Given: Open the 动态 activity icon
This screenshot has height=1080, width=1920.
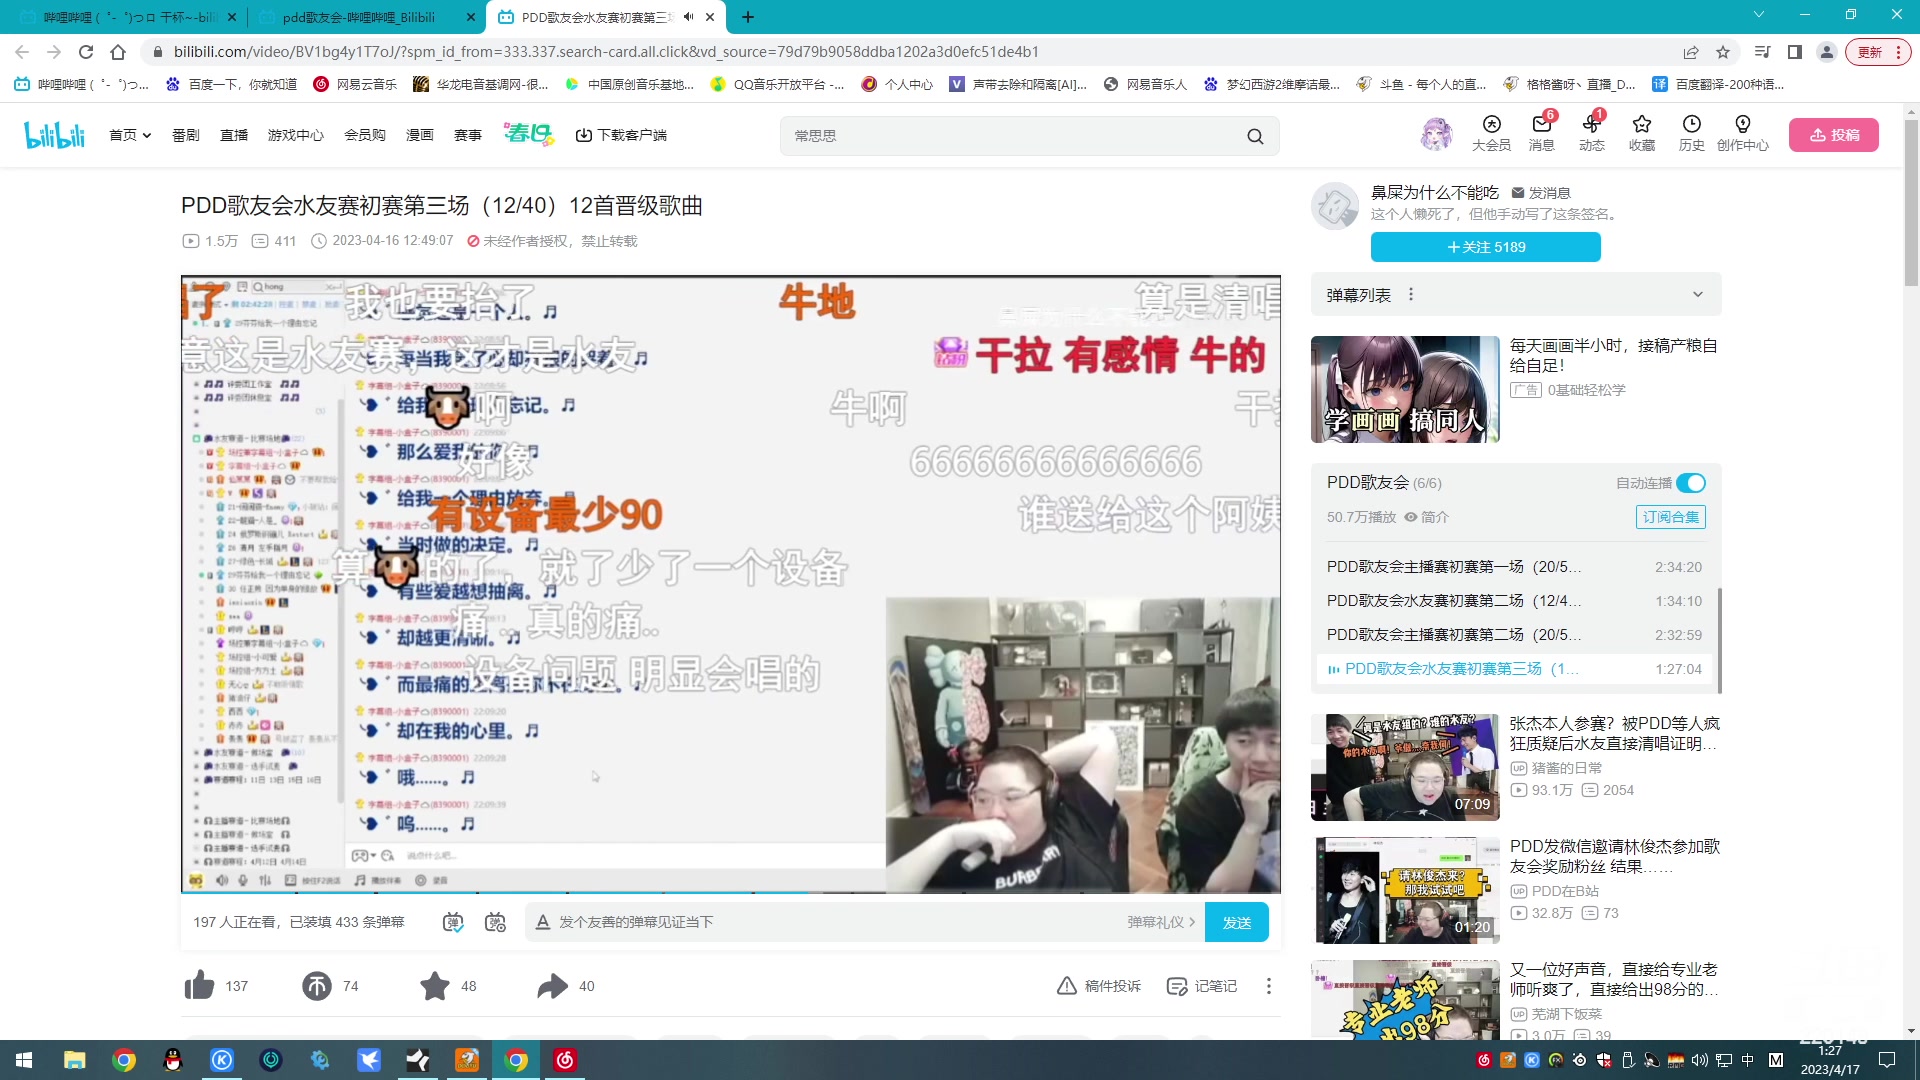Looking at the screenshot, I should (1592, 133).
